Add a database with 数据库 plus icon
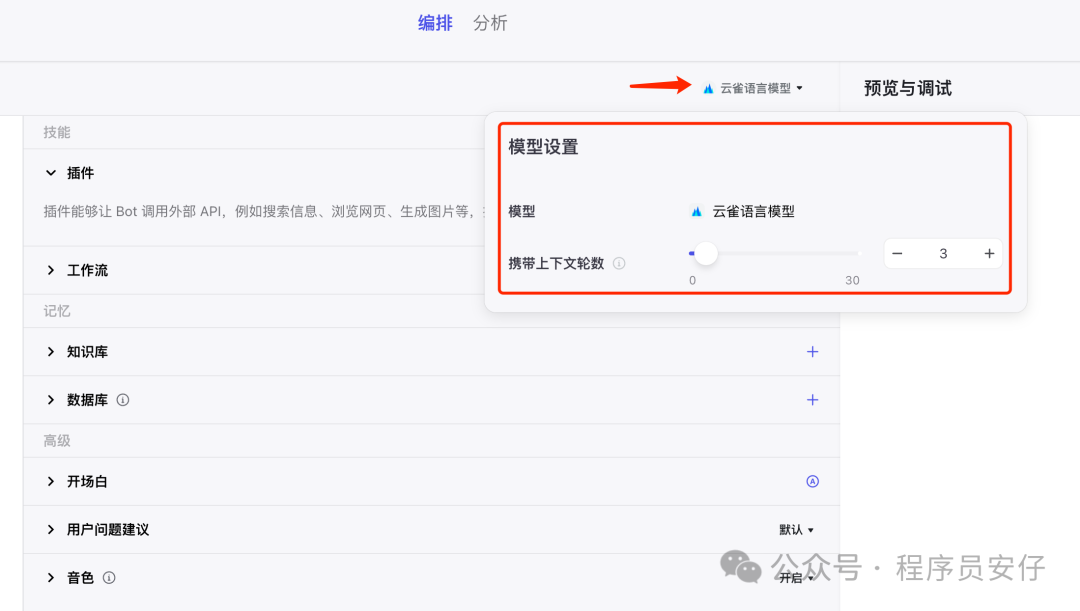This screenshot has width=1080, height=611. click(x=813, y=400)
